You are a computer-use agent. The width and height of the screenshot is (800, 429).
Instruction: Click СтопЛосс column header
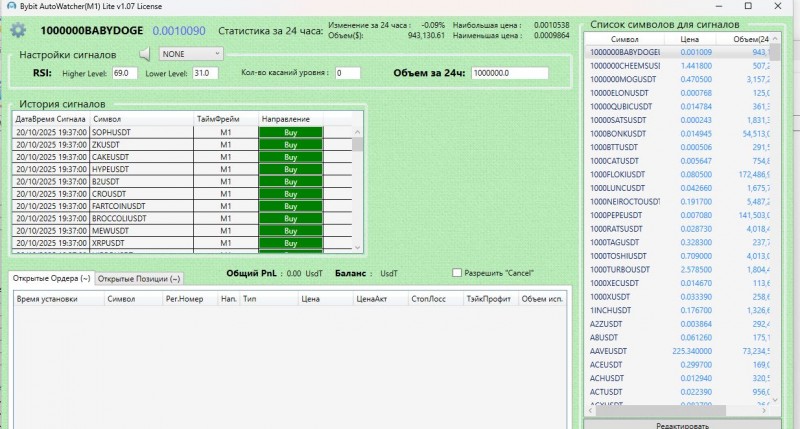click(x=435, y=299)
